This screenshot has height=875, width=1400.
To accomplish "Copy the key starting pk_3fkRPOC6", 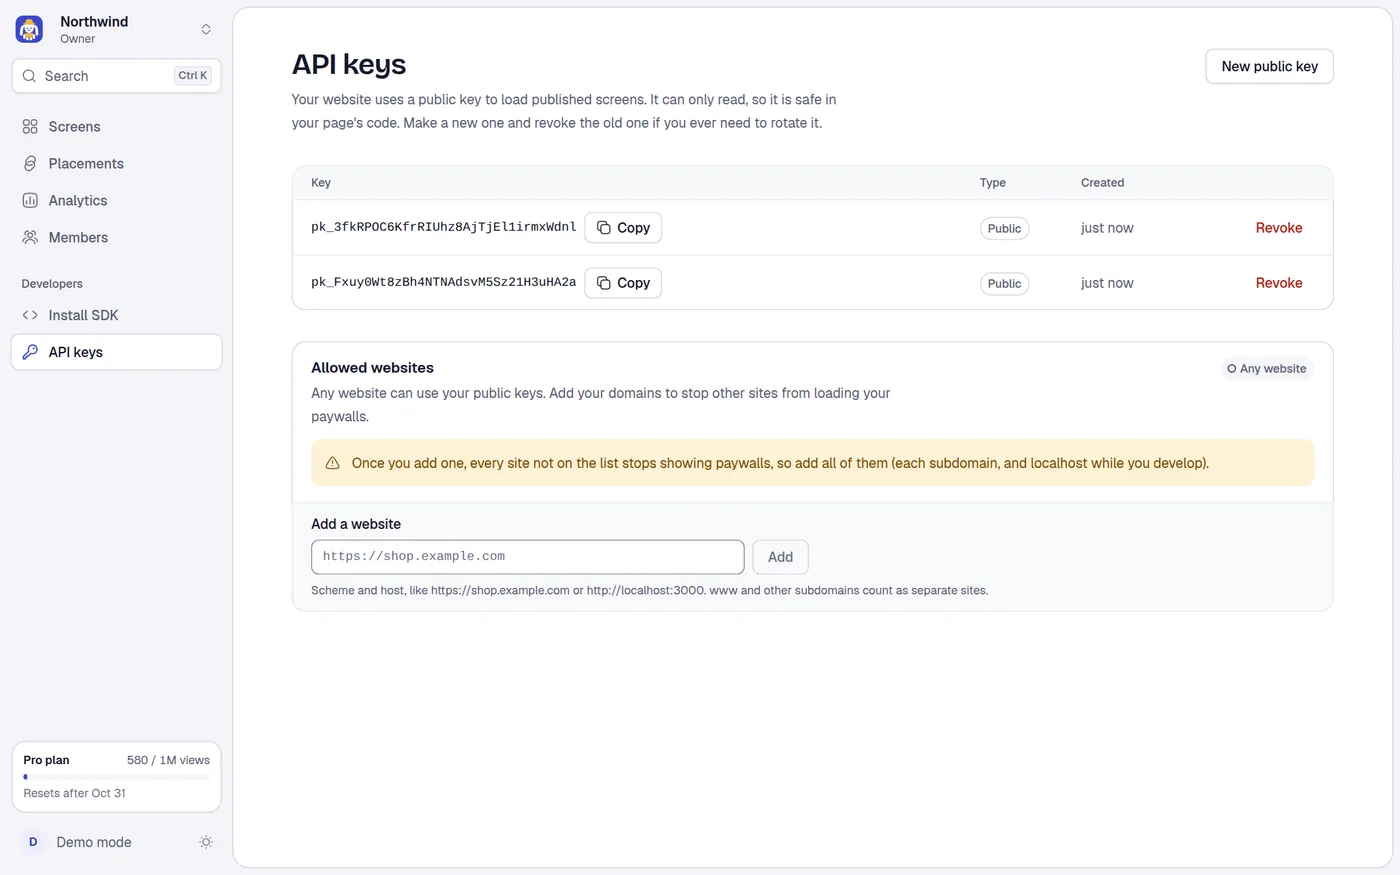I will tap(623, 228).
